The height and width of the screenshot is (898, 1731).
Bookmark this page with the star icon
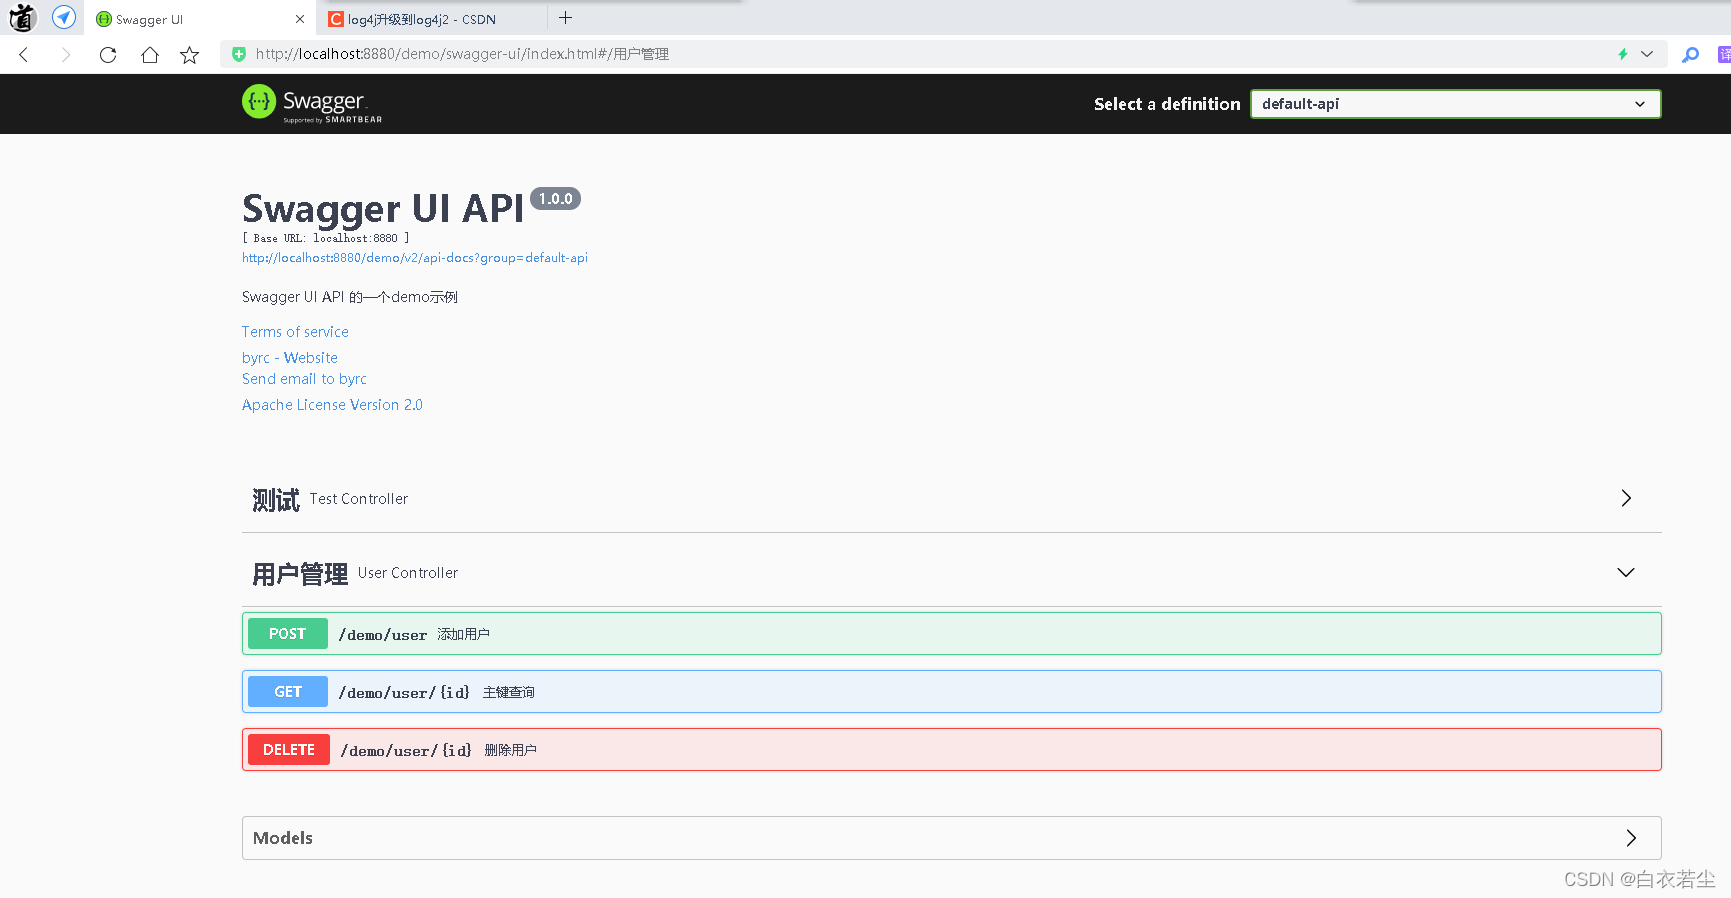pyautogui.click(x=190, y=55)
